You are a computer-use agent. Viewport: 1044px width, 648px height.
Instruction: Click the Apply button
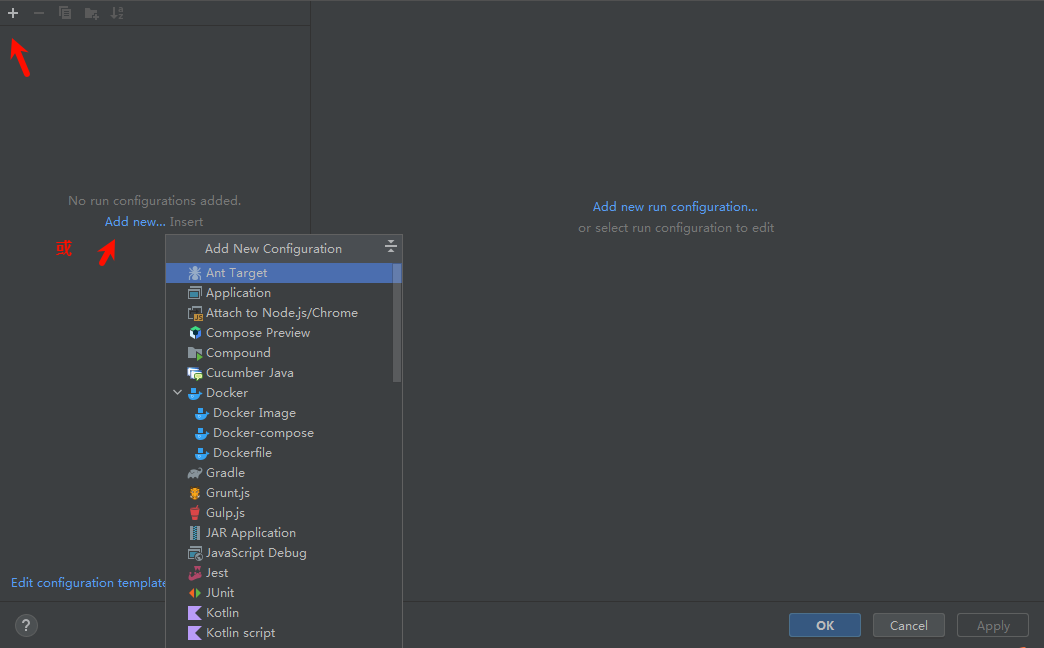pyautogui.click(x=993, y=625)
